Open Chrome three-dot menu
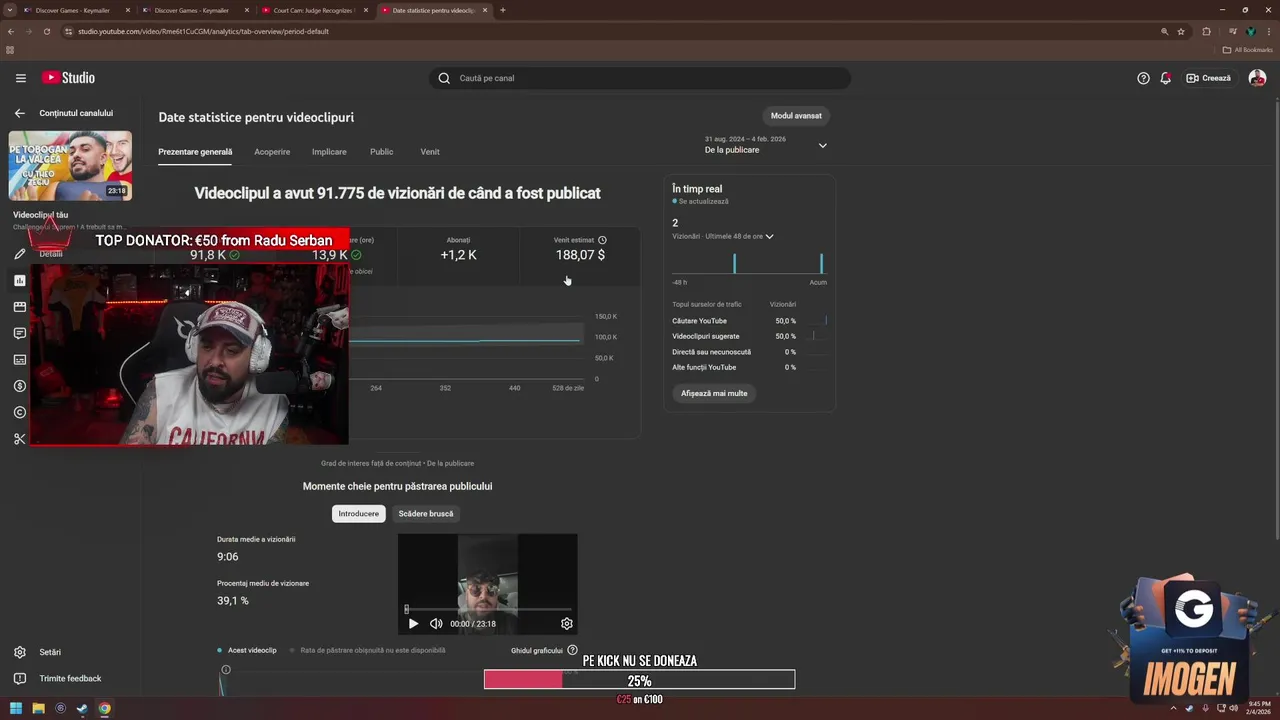The height and width of the screenshot is (720, 1280). (x=1267, y=31)
